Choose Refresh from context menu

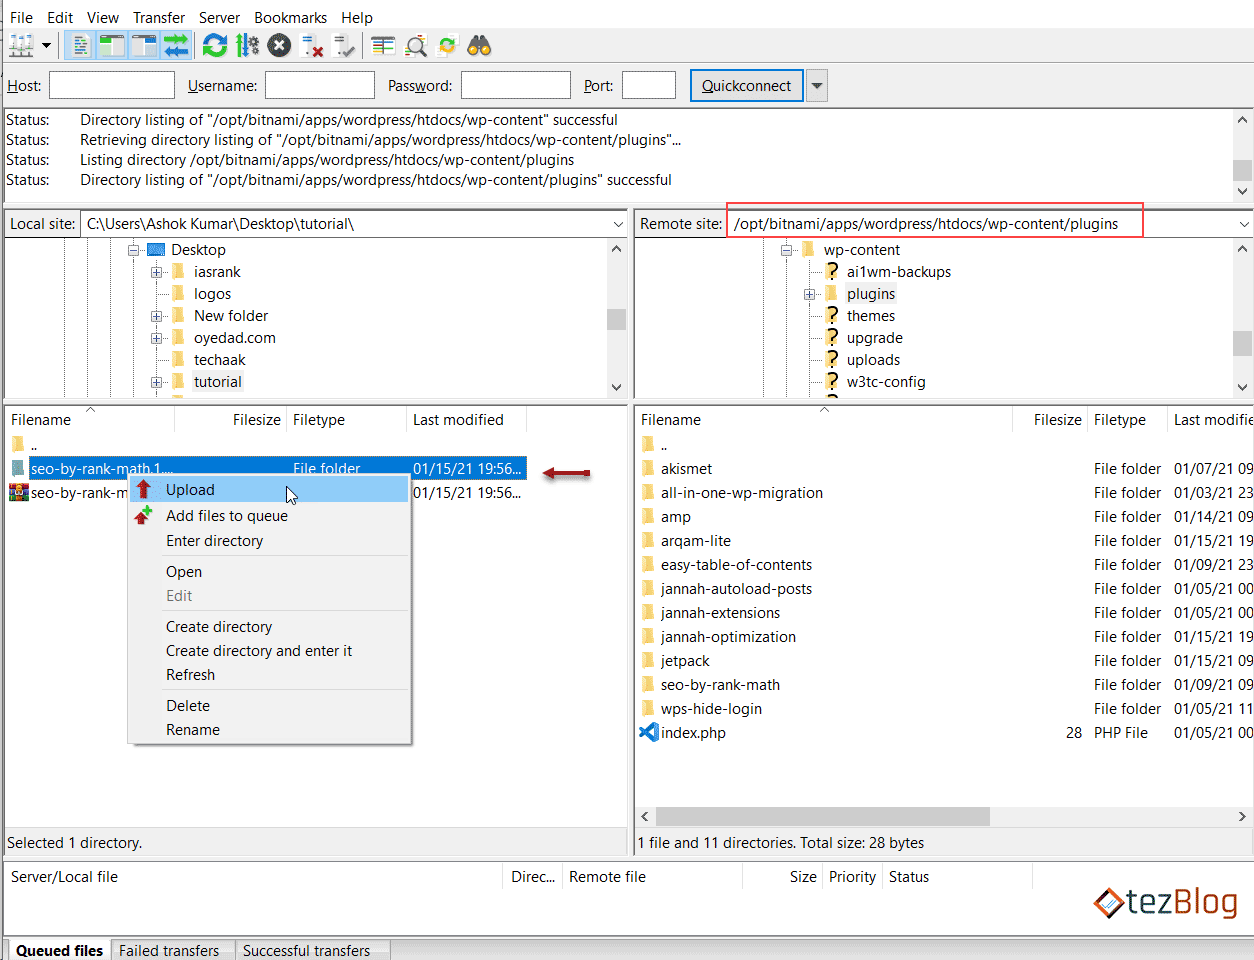(x=269, y=675)
